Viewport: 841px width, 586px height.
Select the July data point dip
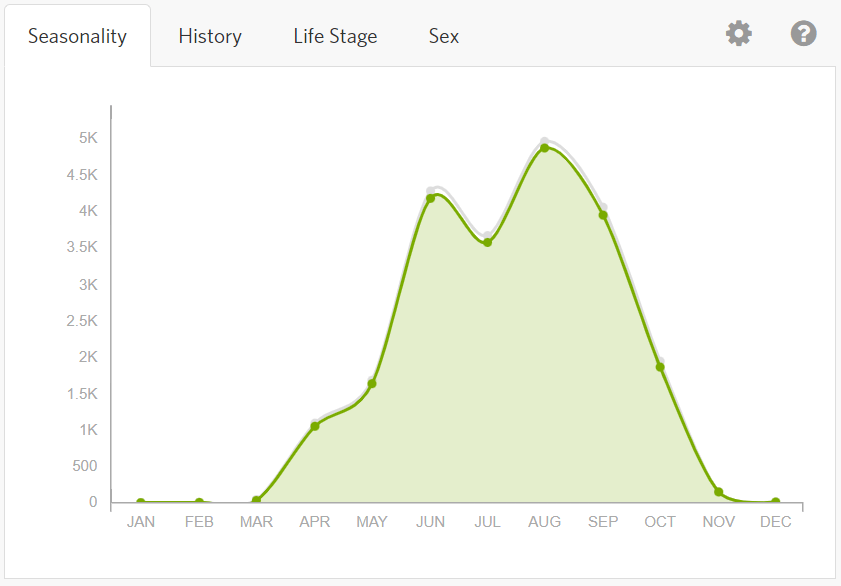click(487, 242)
